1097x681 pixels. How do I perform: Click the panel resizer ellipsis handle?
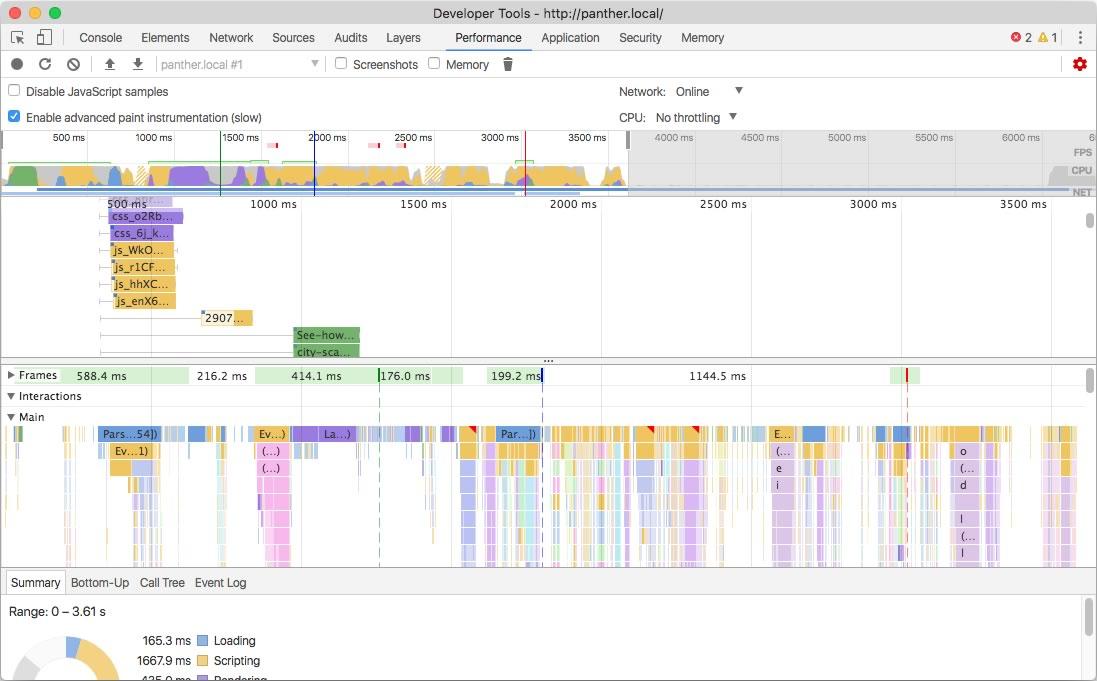[548, 361]
